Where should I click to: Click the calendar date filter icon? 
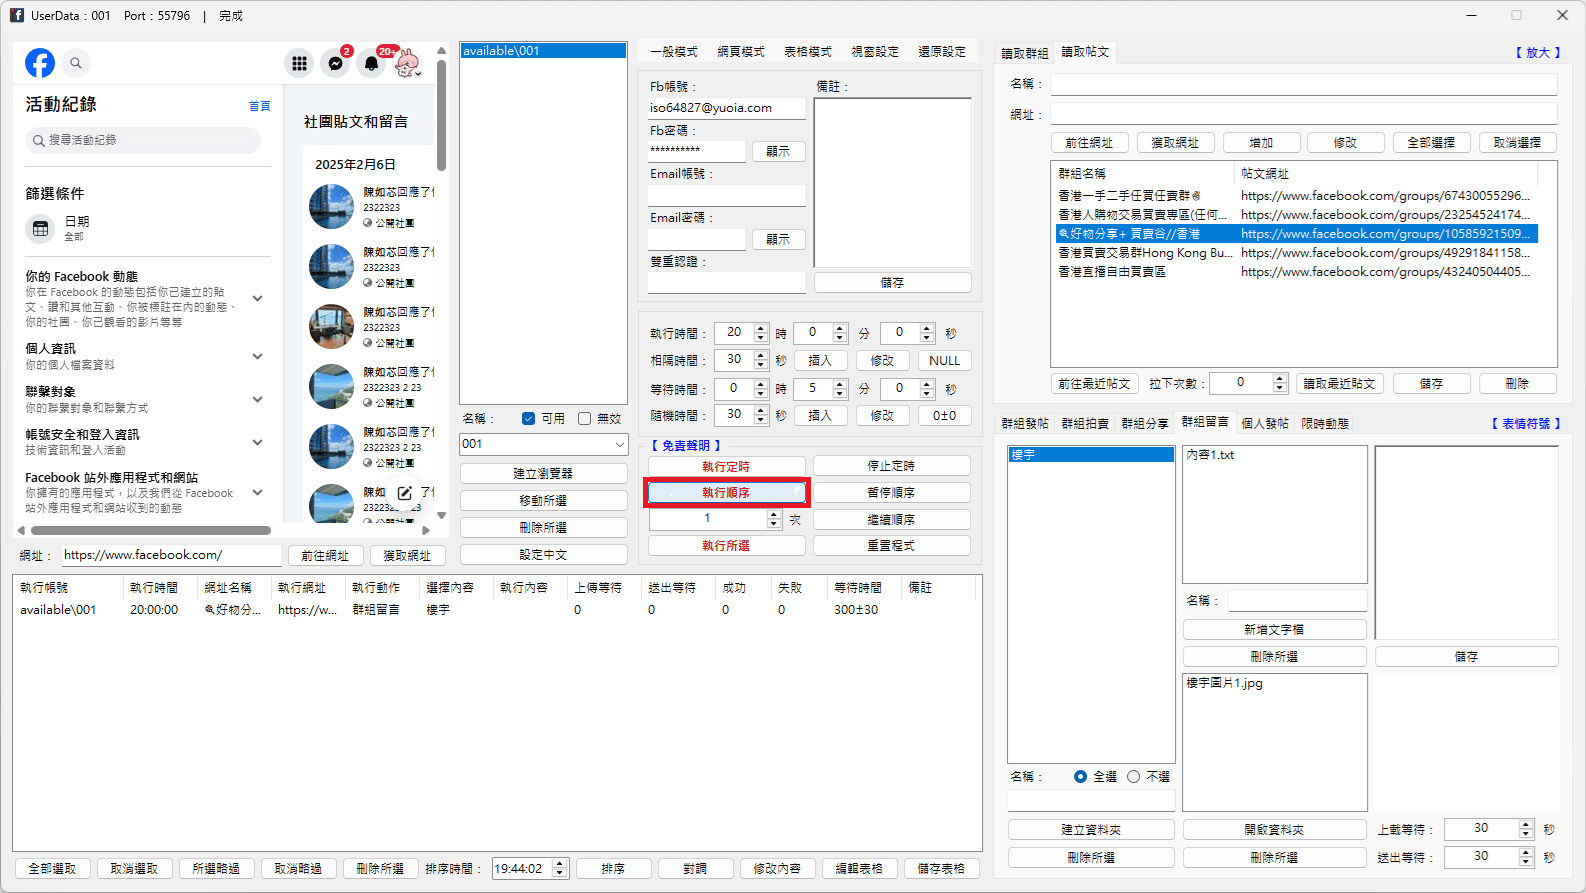[40, 228]
